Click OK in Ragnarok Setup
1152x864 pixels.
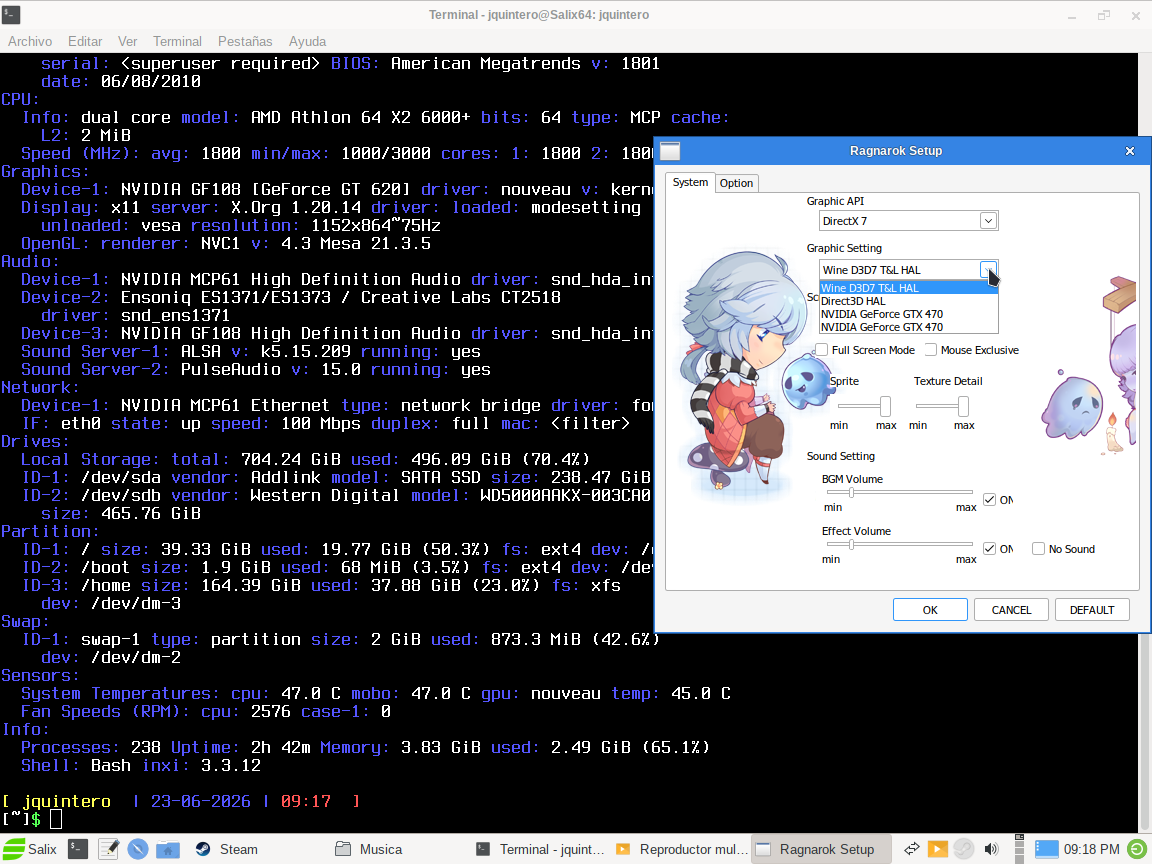[930, 610]
